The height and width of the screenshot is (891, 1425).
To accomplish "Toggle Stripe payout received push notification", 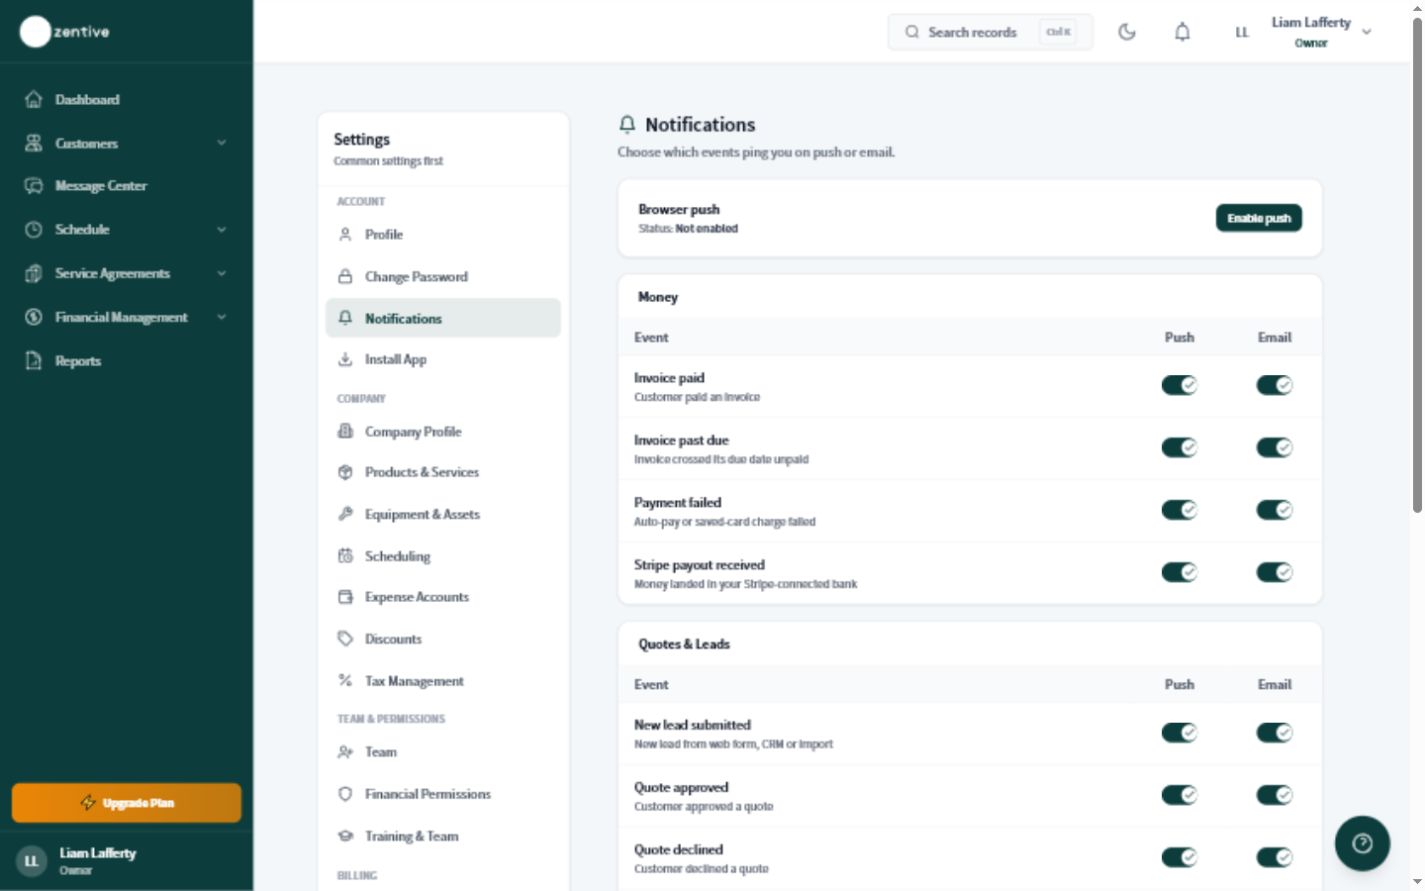I will [x=1179, y=572].
